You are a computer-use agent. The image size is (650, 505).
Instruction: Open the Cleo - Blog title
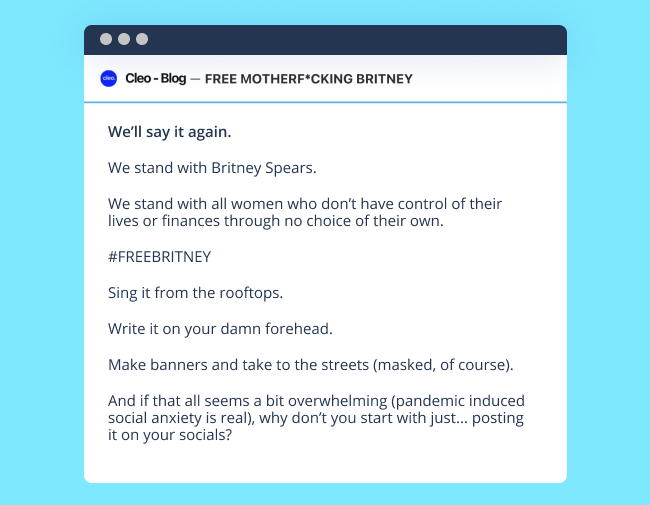click(x=155, y=78)
